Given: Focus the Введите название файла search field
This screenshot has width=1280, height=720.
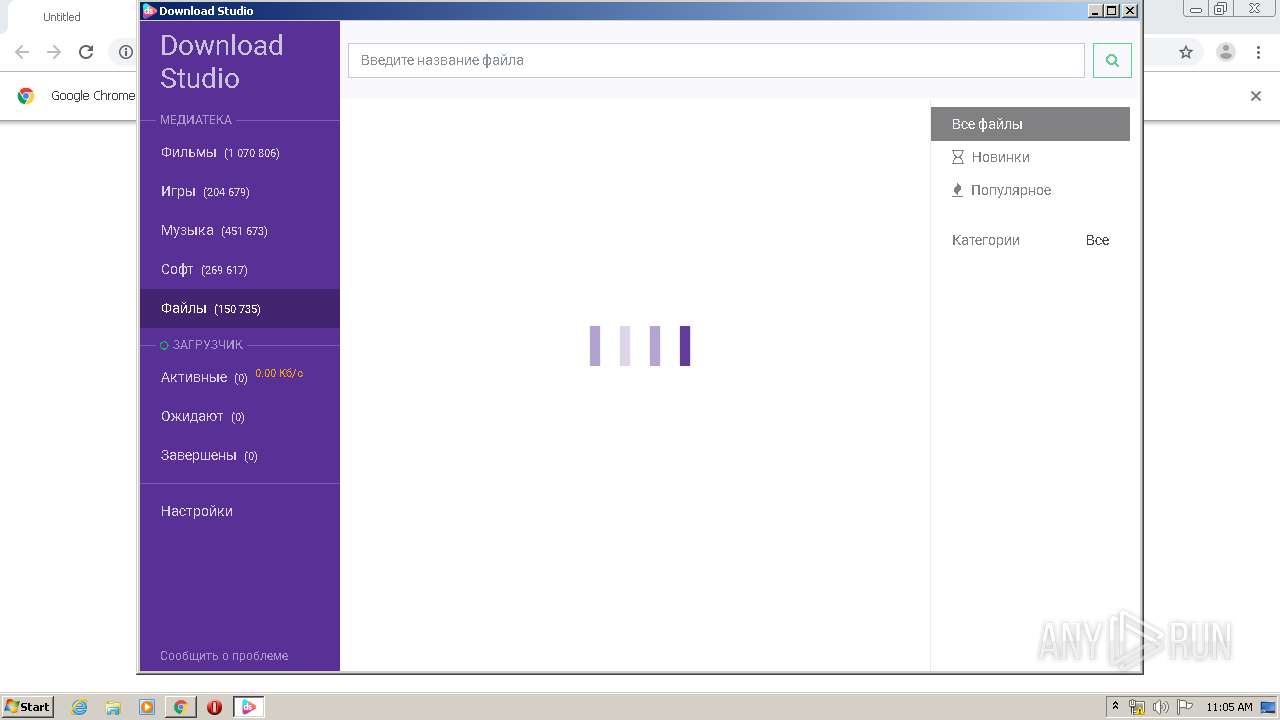Looking at the screenshot, I should pos(716,60).
